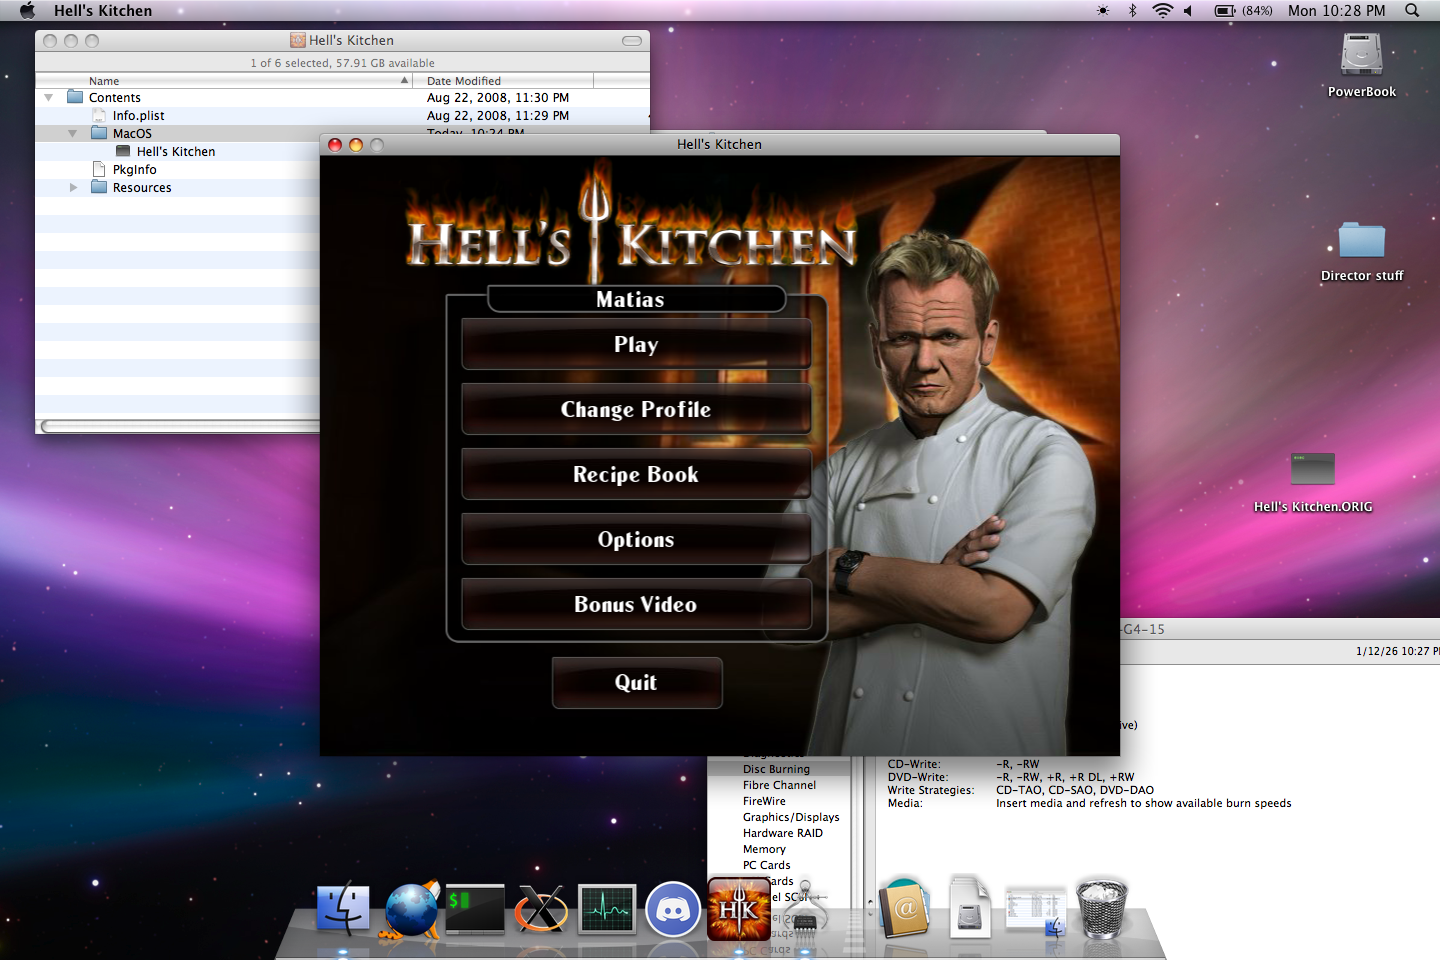The height and width of the screenshot is (960, 1440).
Task: Select PC Cards in System Profiler list
Action: tap(766, 865)
